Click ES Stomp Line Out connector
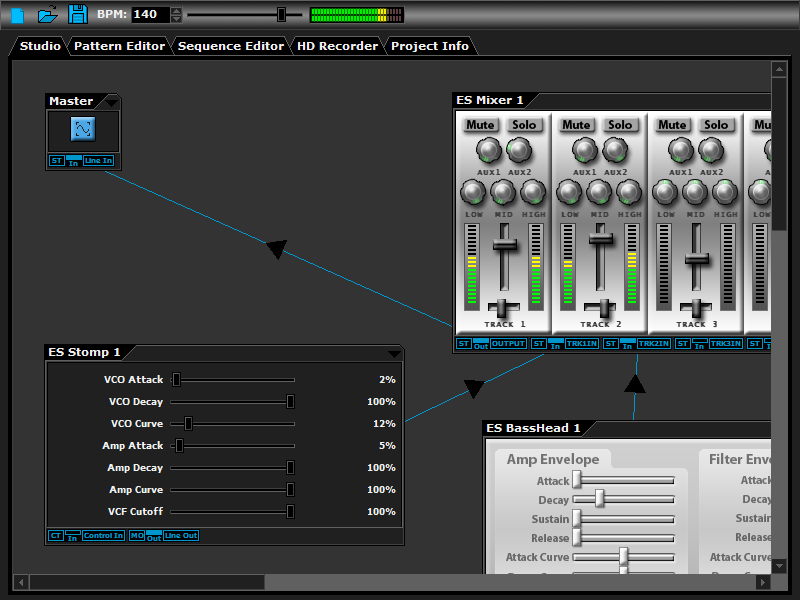This screenshot has height=600, width=800. pos(181,536)
